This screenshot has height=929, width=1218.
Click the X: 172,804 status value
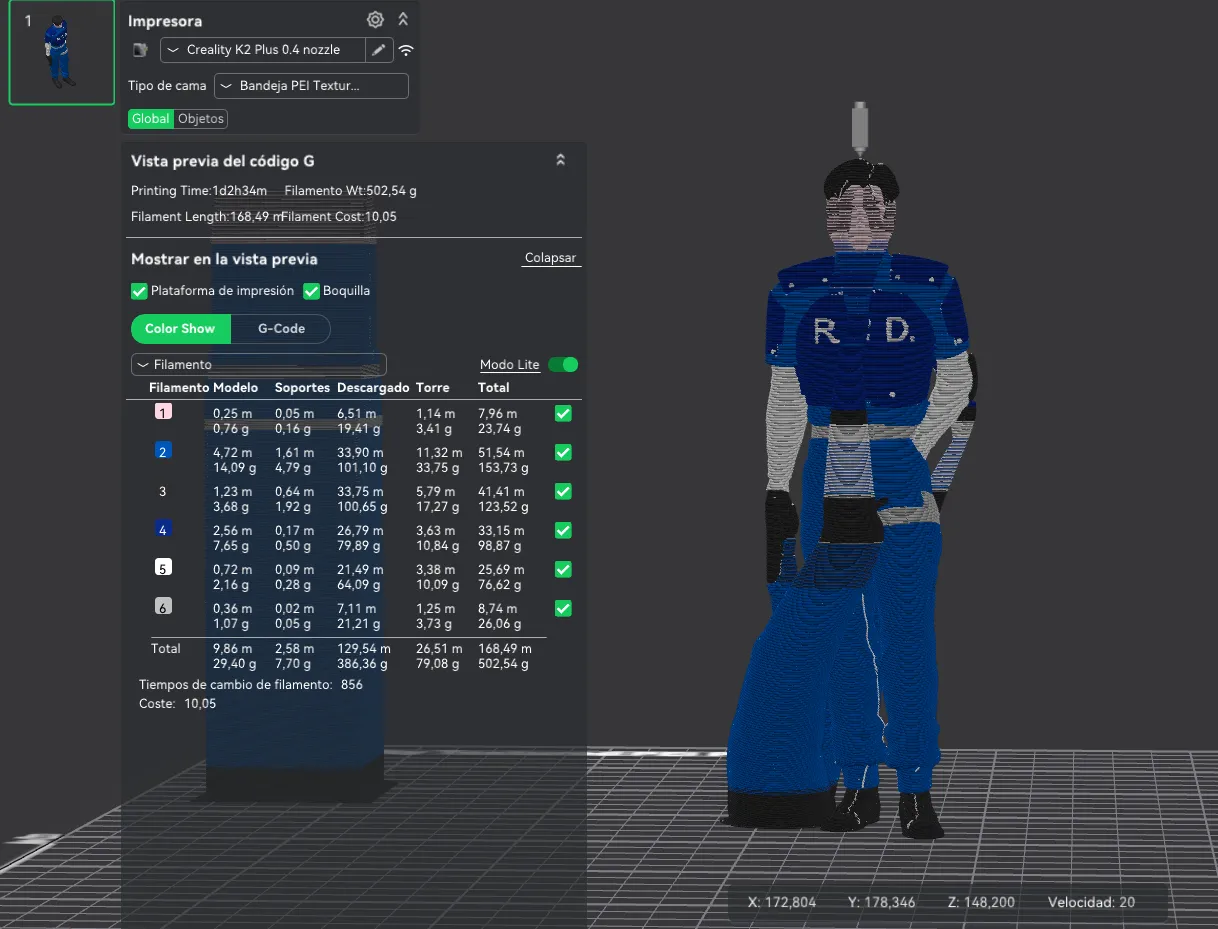782,902
